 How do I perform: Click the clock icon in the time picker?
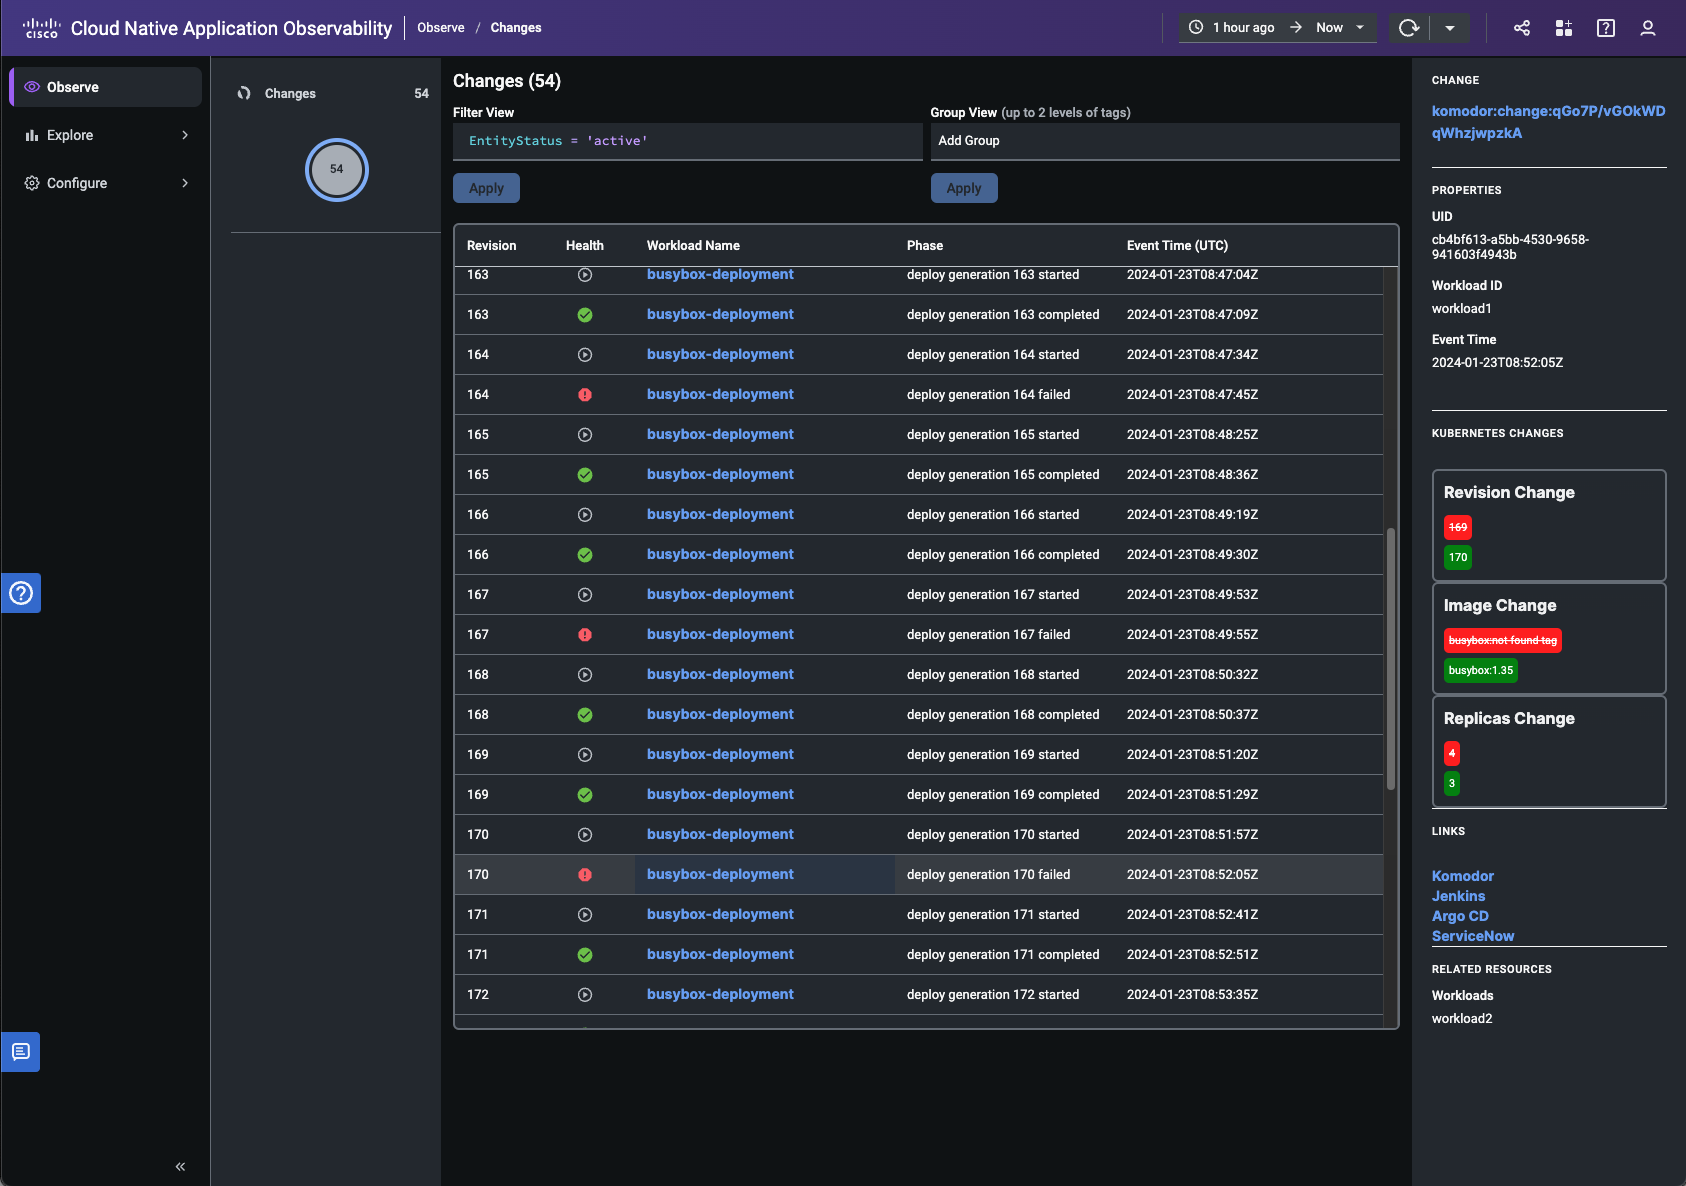[1197, 28]
